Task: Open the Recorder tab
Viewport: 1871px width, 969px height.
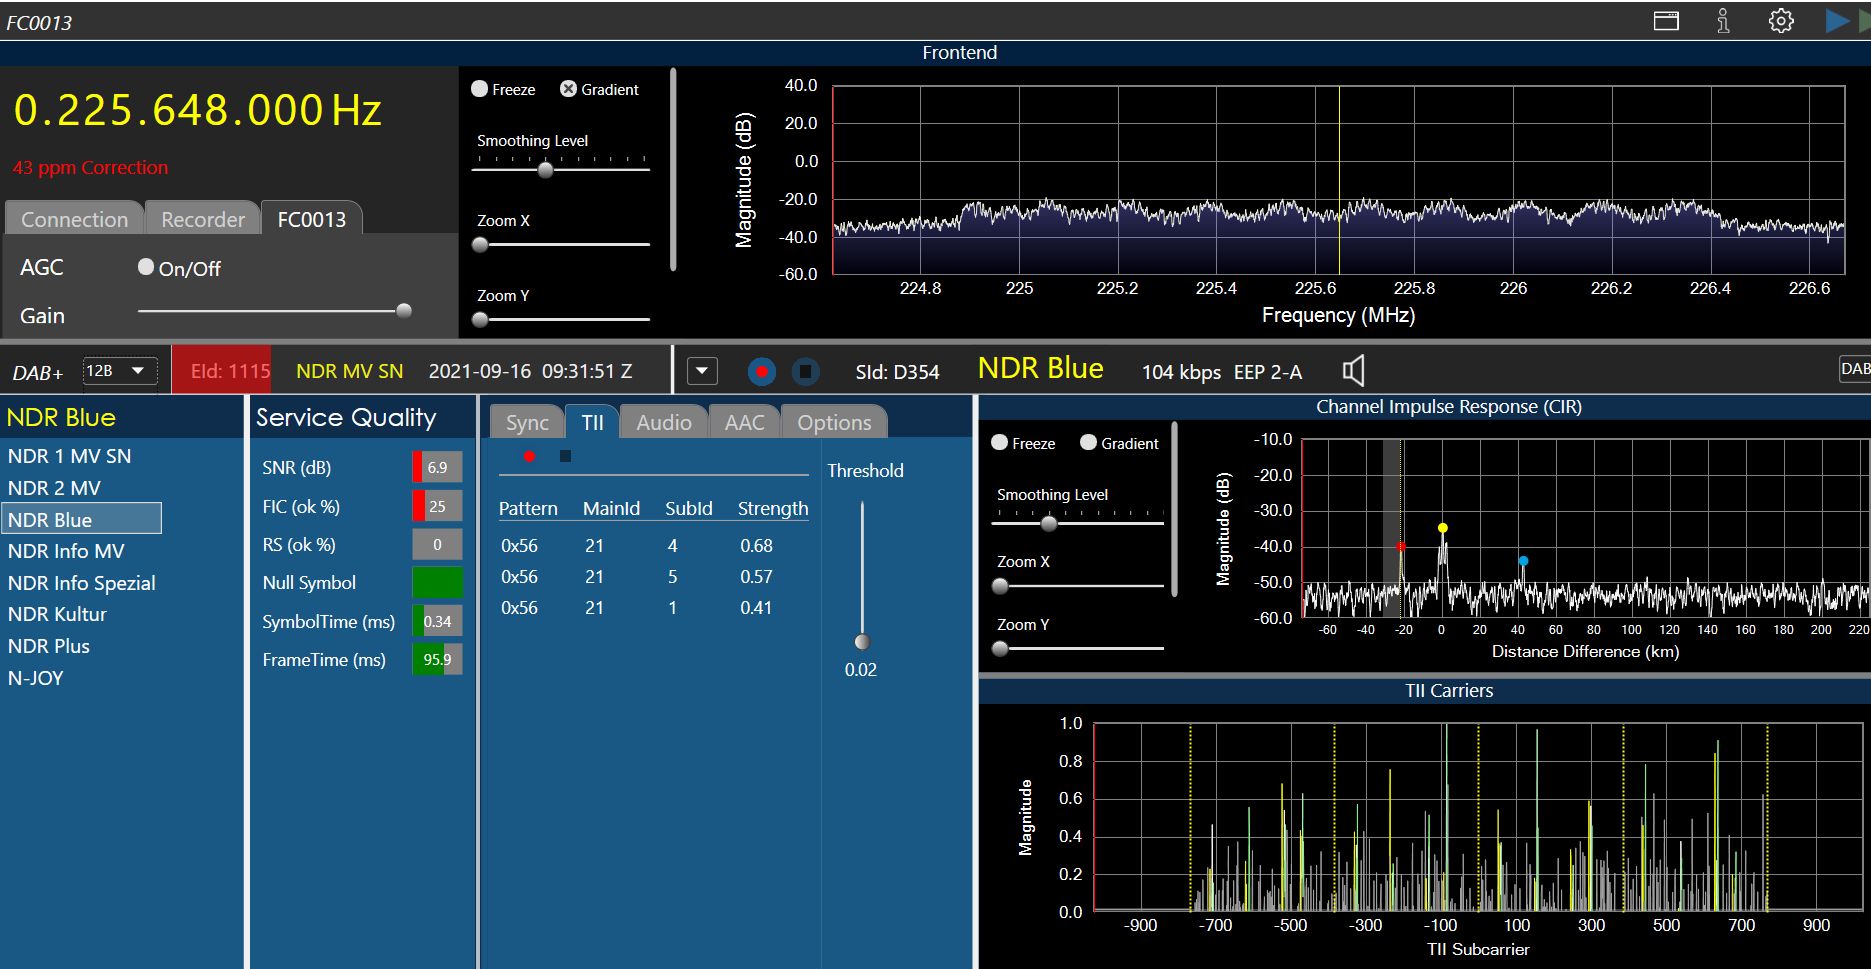Action: click(203, 220)
